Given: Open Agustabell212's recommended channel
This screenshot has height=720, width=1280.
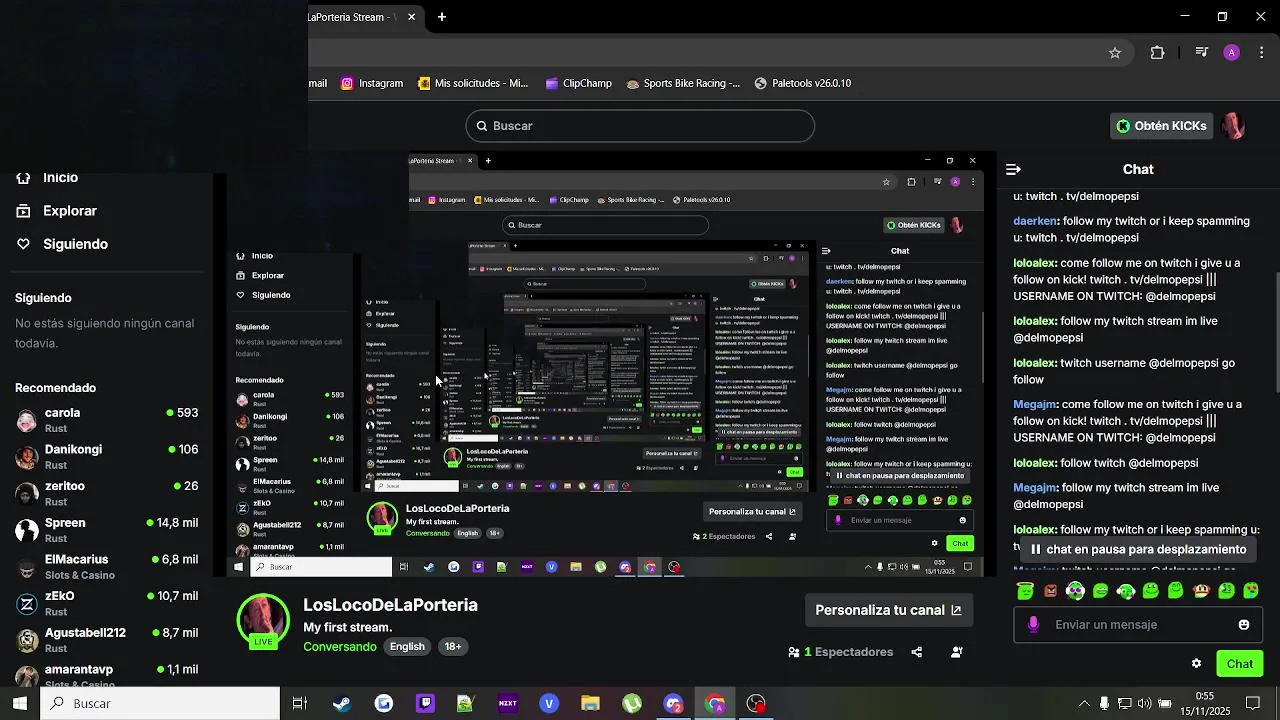Looking at the screenshot, I should click(x=106, y=640).
